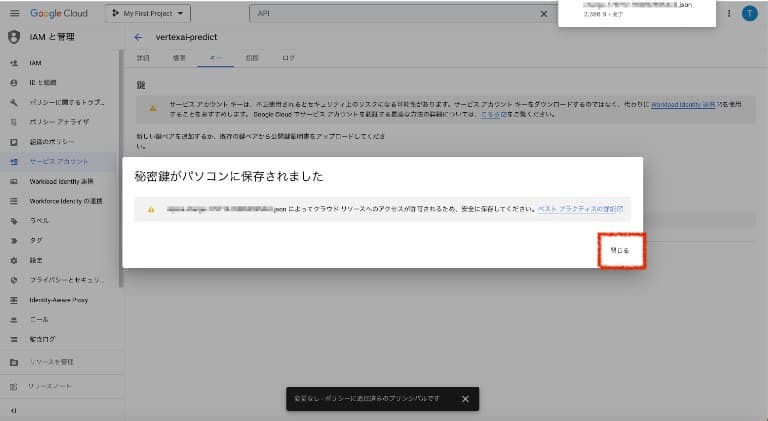The width and height of the screenshot is (768, 421).
Task: Open the Google Cloud hamburger menu
Action: pyautogui.click(x=15, y=13)
